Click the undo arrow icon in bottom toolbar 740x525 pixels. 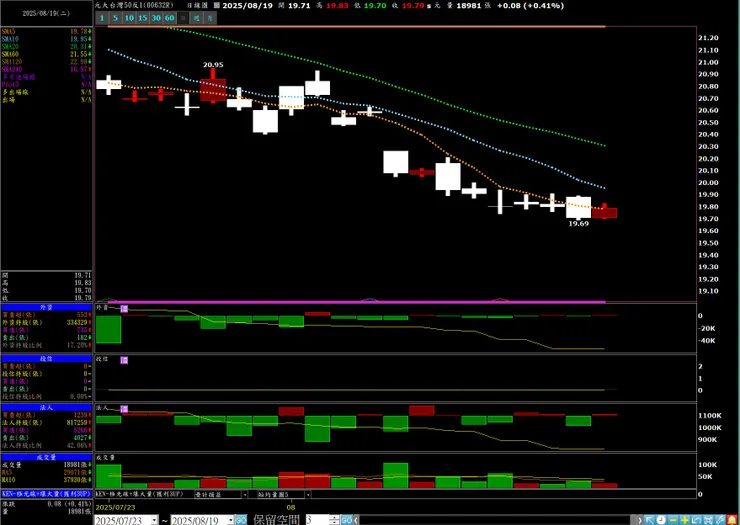coord(697,520)
